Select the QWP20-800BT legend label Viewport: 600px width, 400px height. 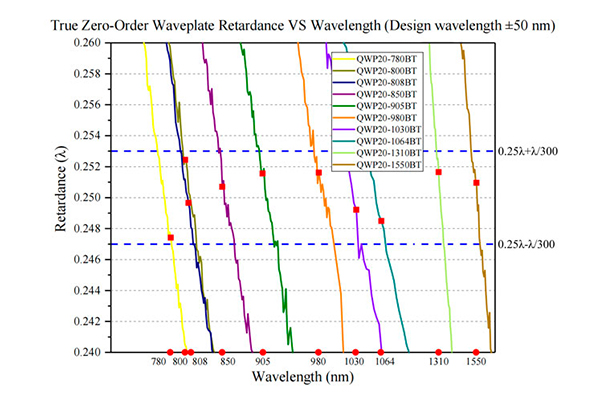tap(387, 71)
